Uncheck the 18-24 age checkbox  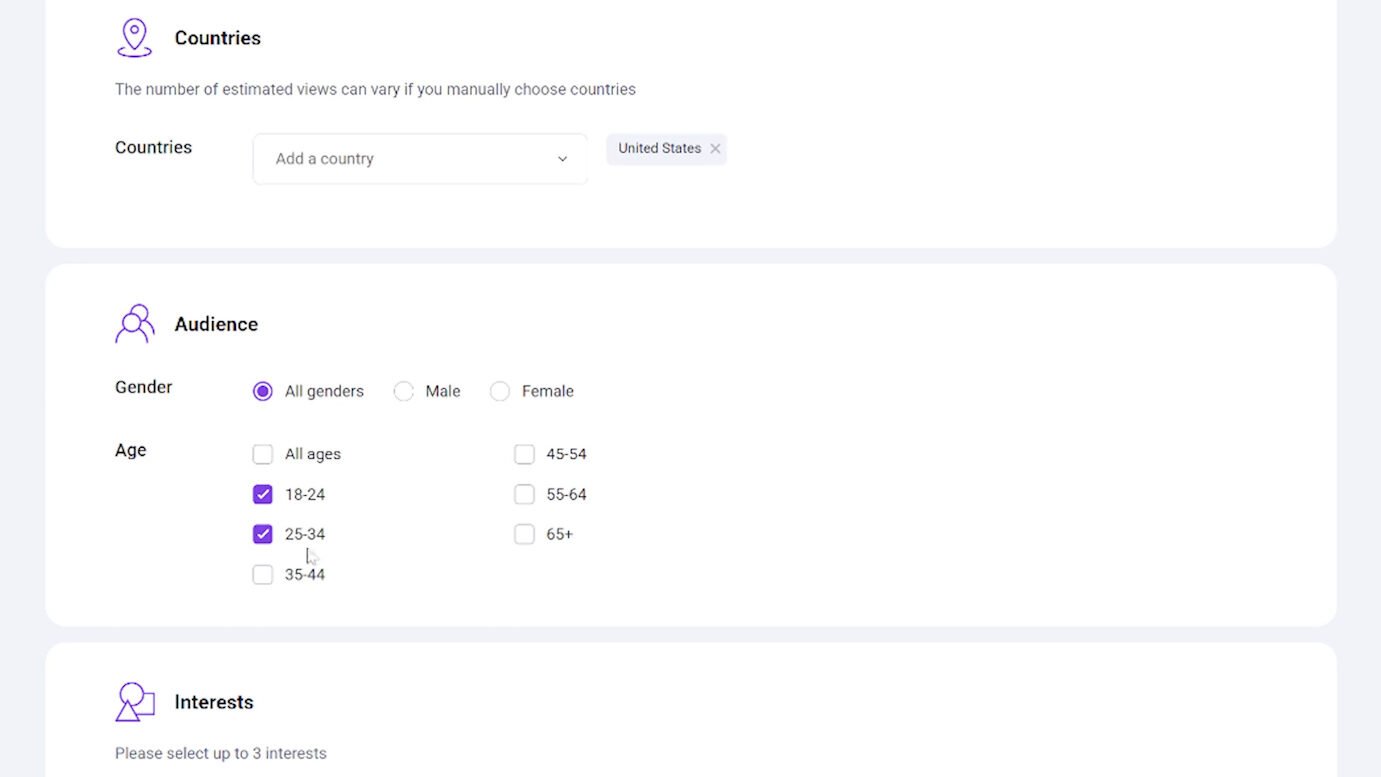(263, 495)
